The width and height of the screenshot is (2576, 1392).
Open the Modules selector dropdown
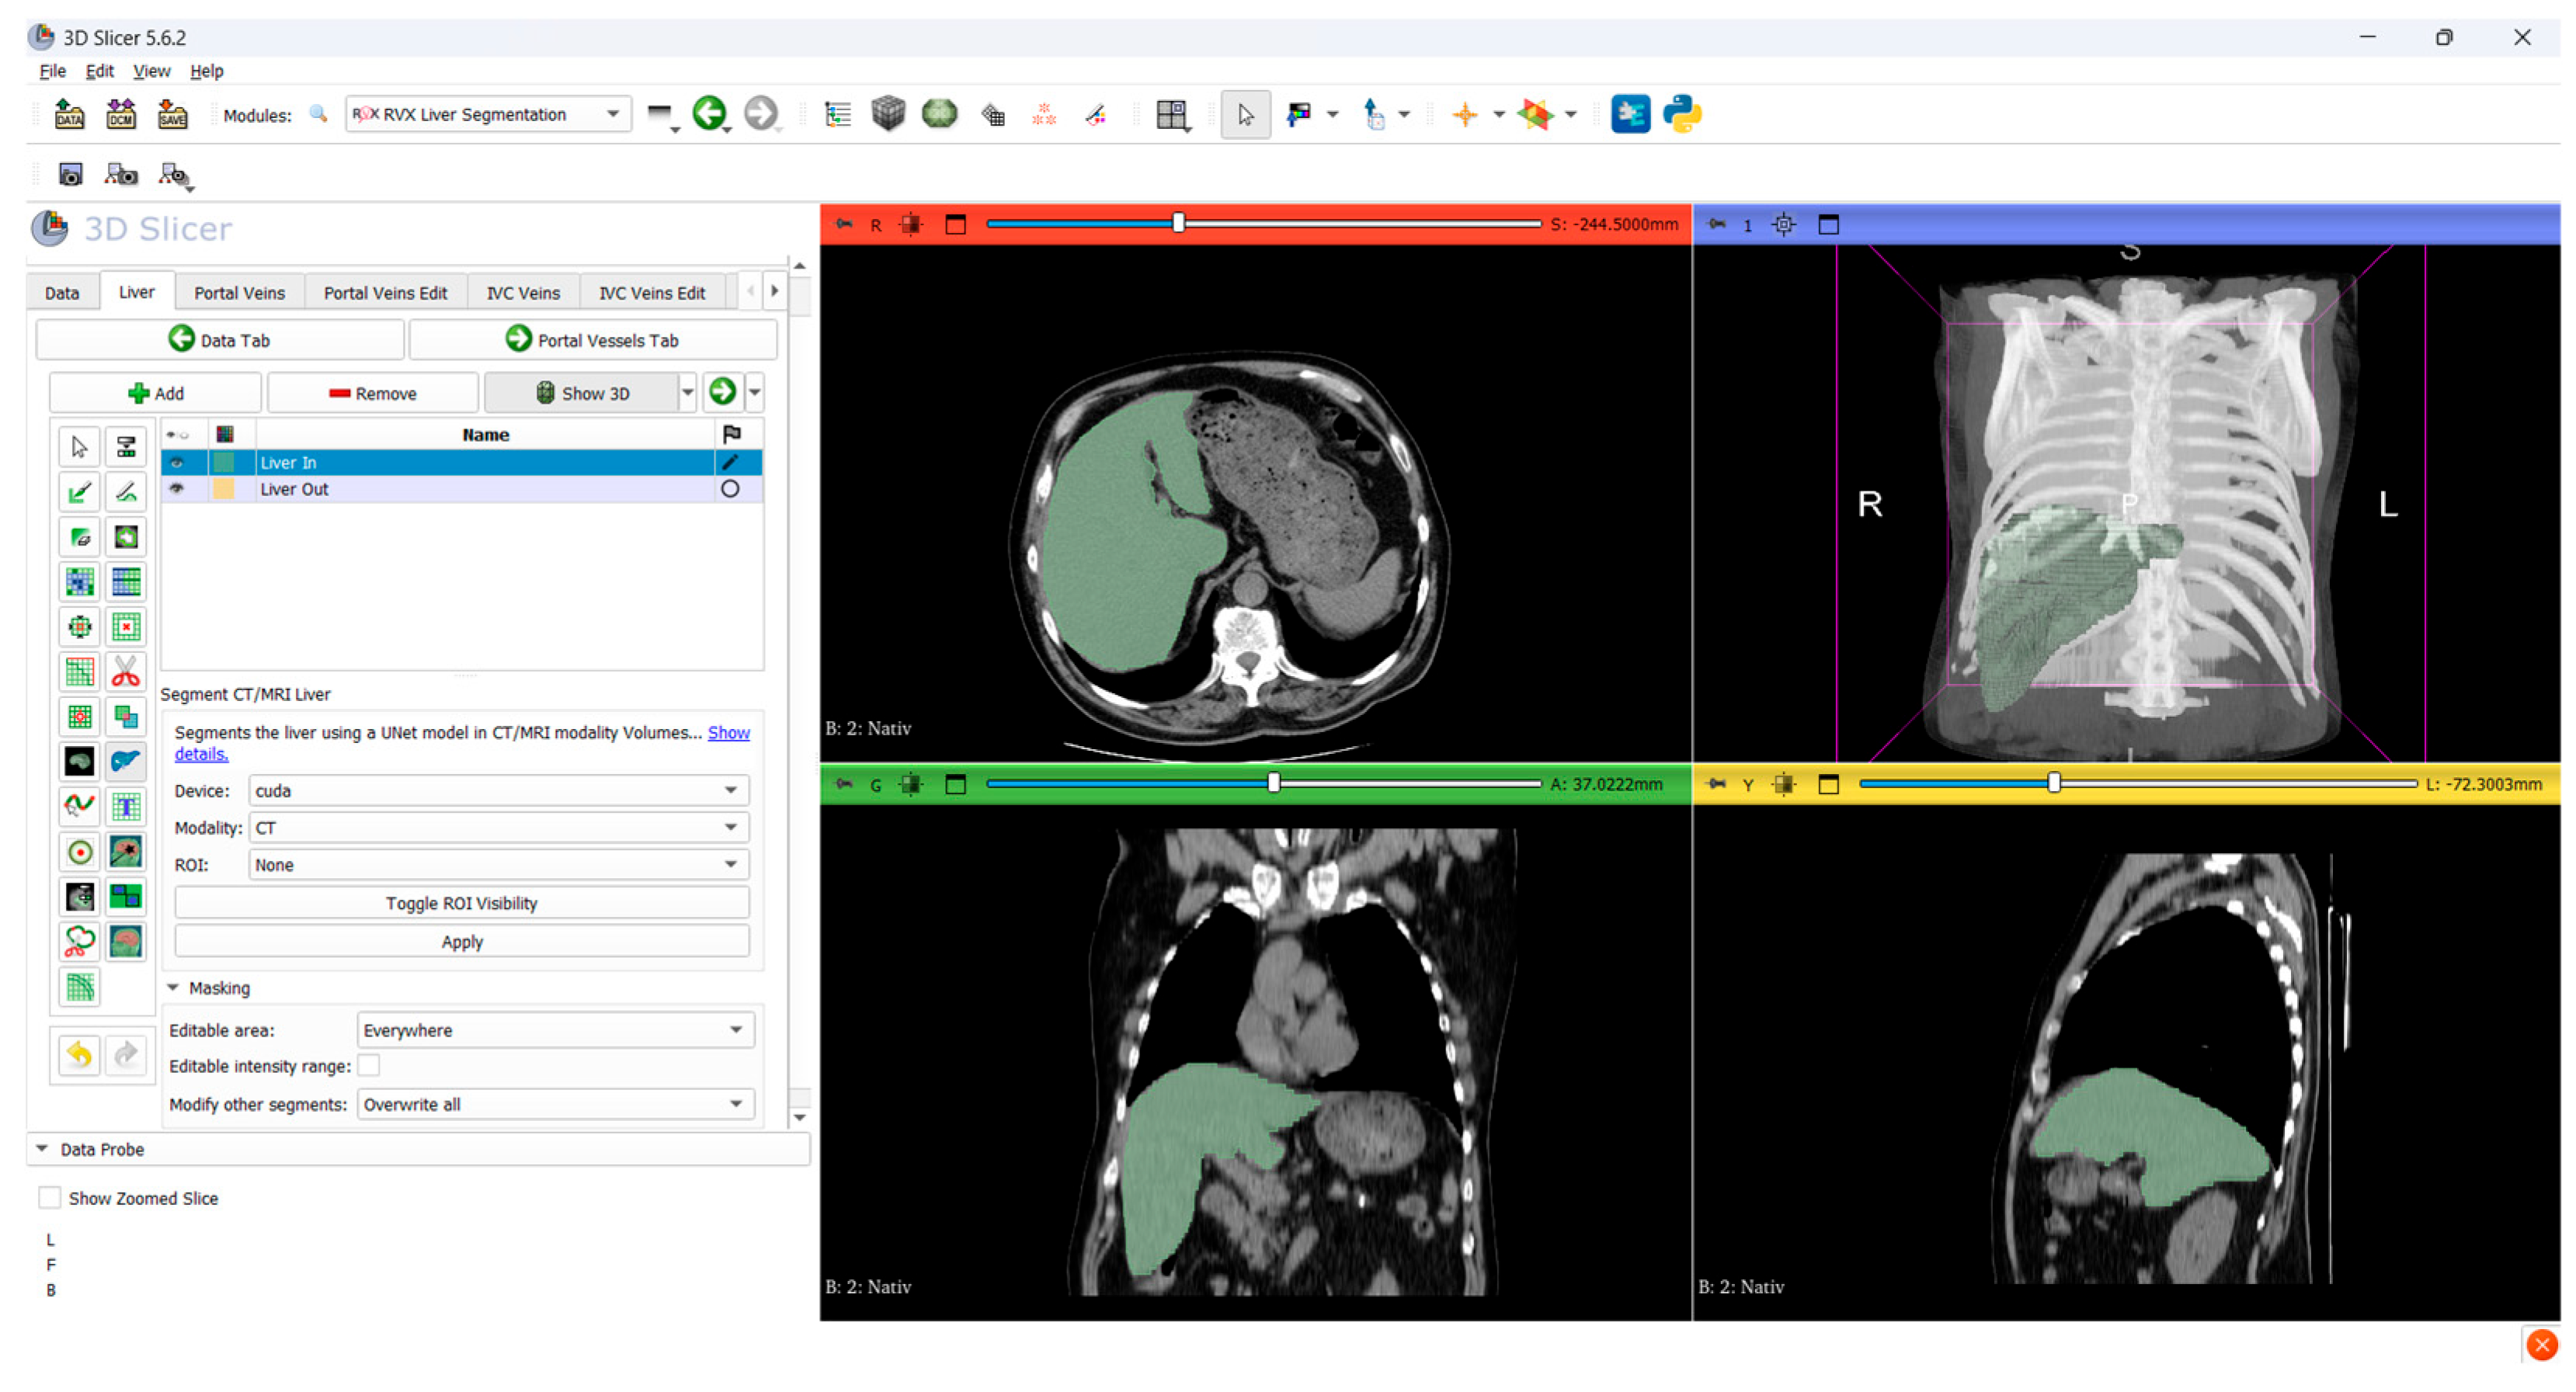click(x=488, y=114)
